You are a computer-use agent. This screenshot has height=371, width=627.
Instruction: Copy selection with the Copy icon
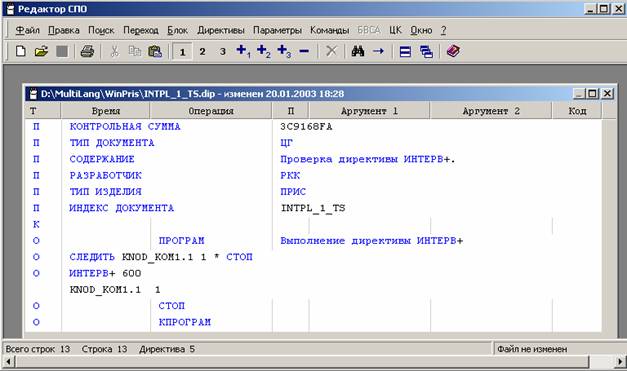point(134,51)
